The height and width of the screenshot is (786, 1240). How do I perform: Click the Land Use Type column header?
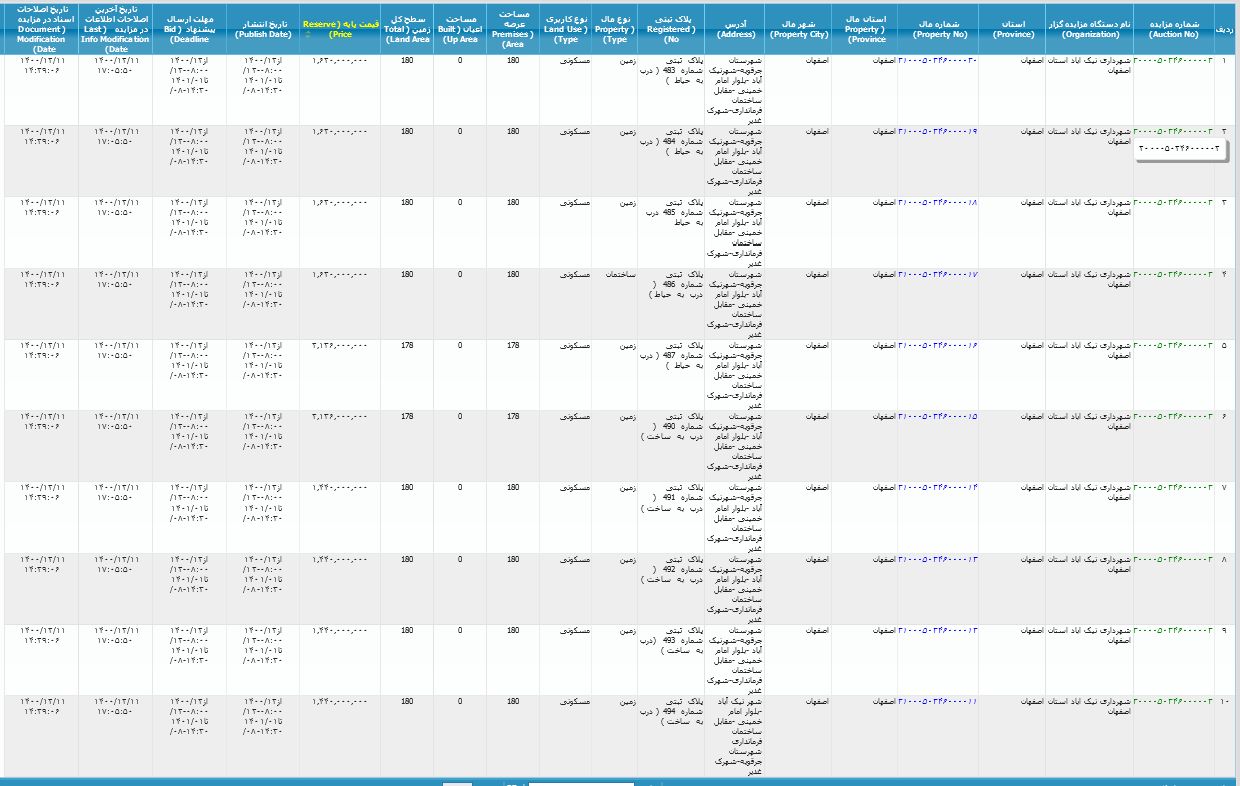click(x=567, y=27)
